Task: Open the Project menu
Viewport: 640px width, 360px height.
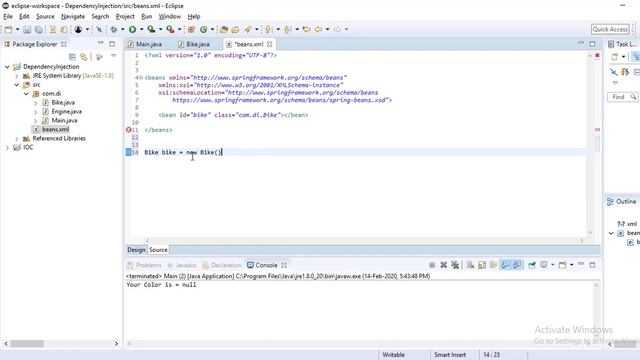Action: point(125,16)
